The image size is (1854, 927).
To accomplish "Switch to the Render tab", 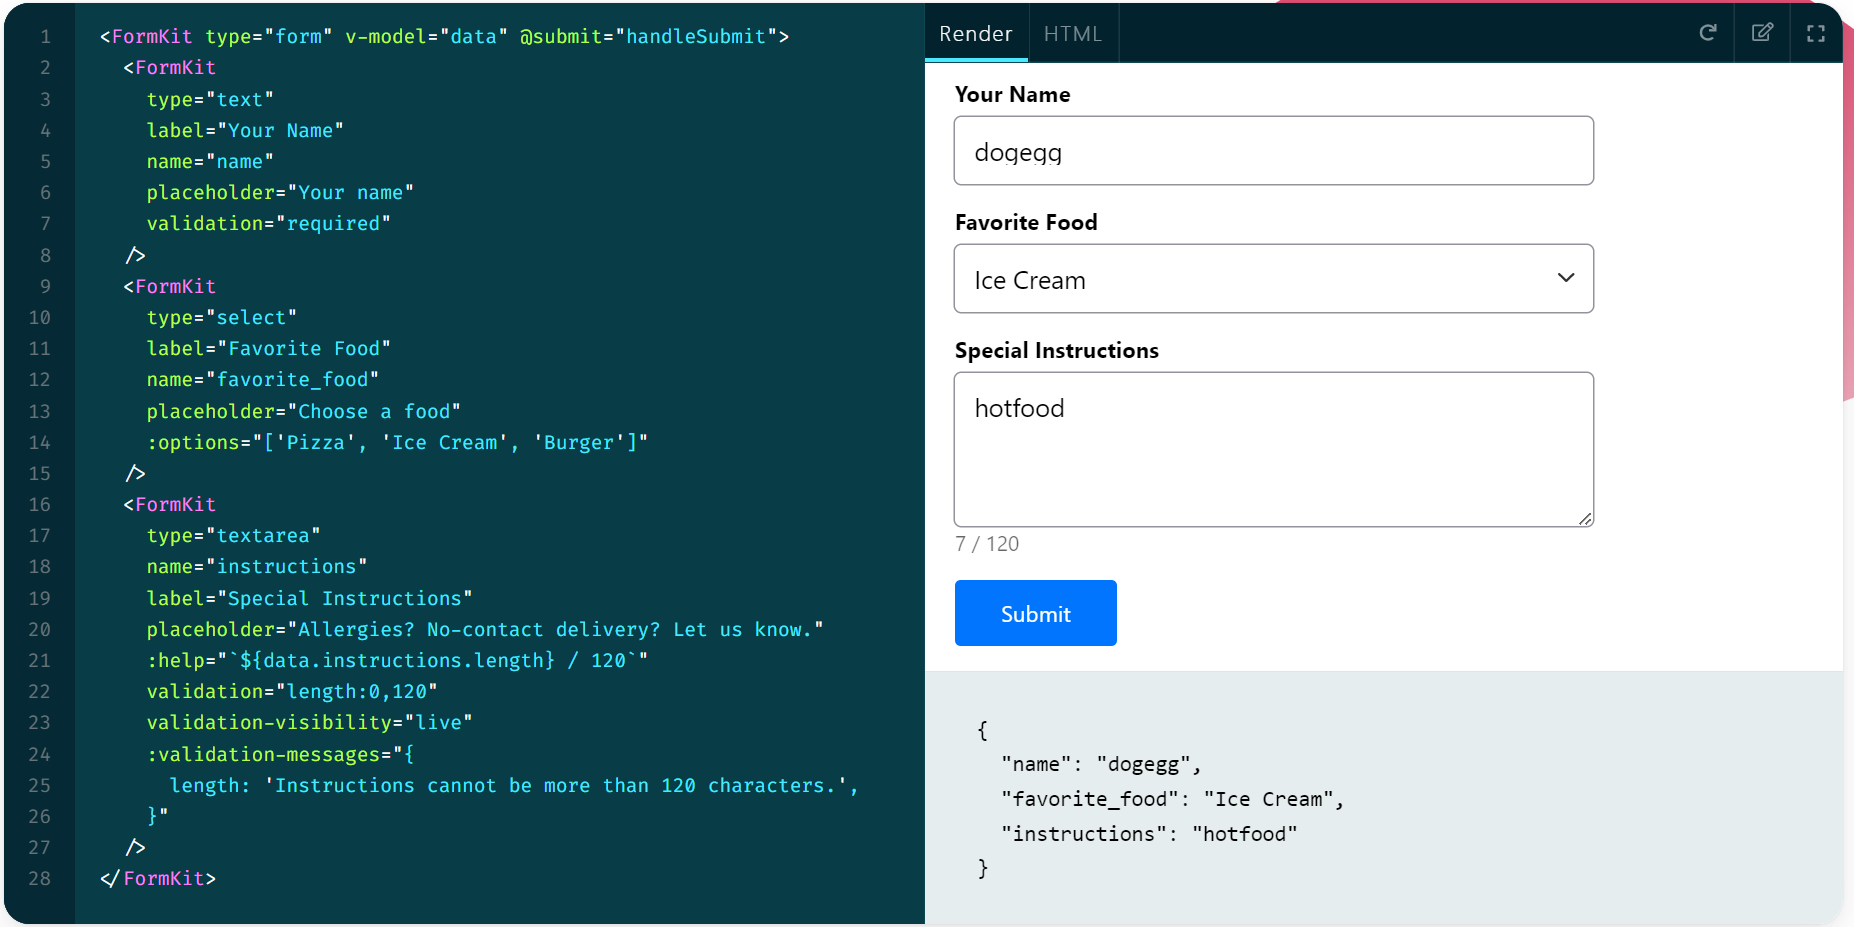I will [x=975, y=34].
